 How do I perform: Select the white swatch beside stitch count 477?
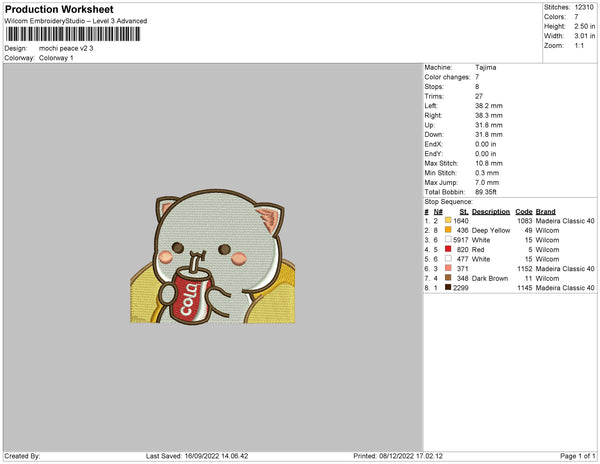[448, 259]
